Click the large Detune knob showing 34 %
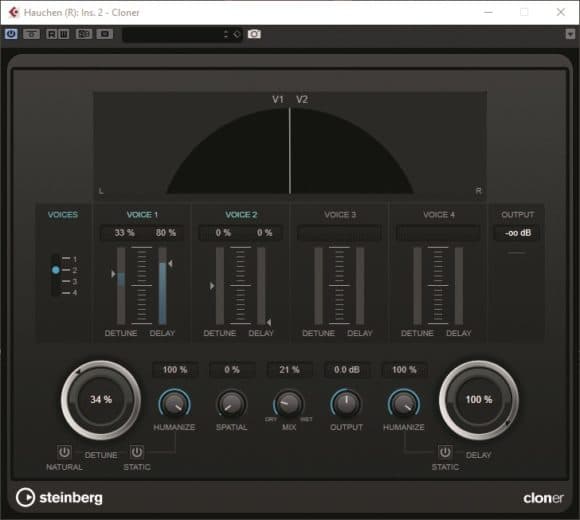 coord(101,400)
